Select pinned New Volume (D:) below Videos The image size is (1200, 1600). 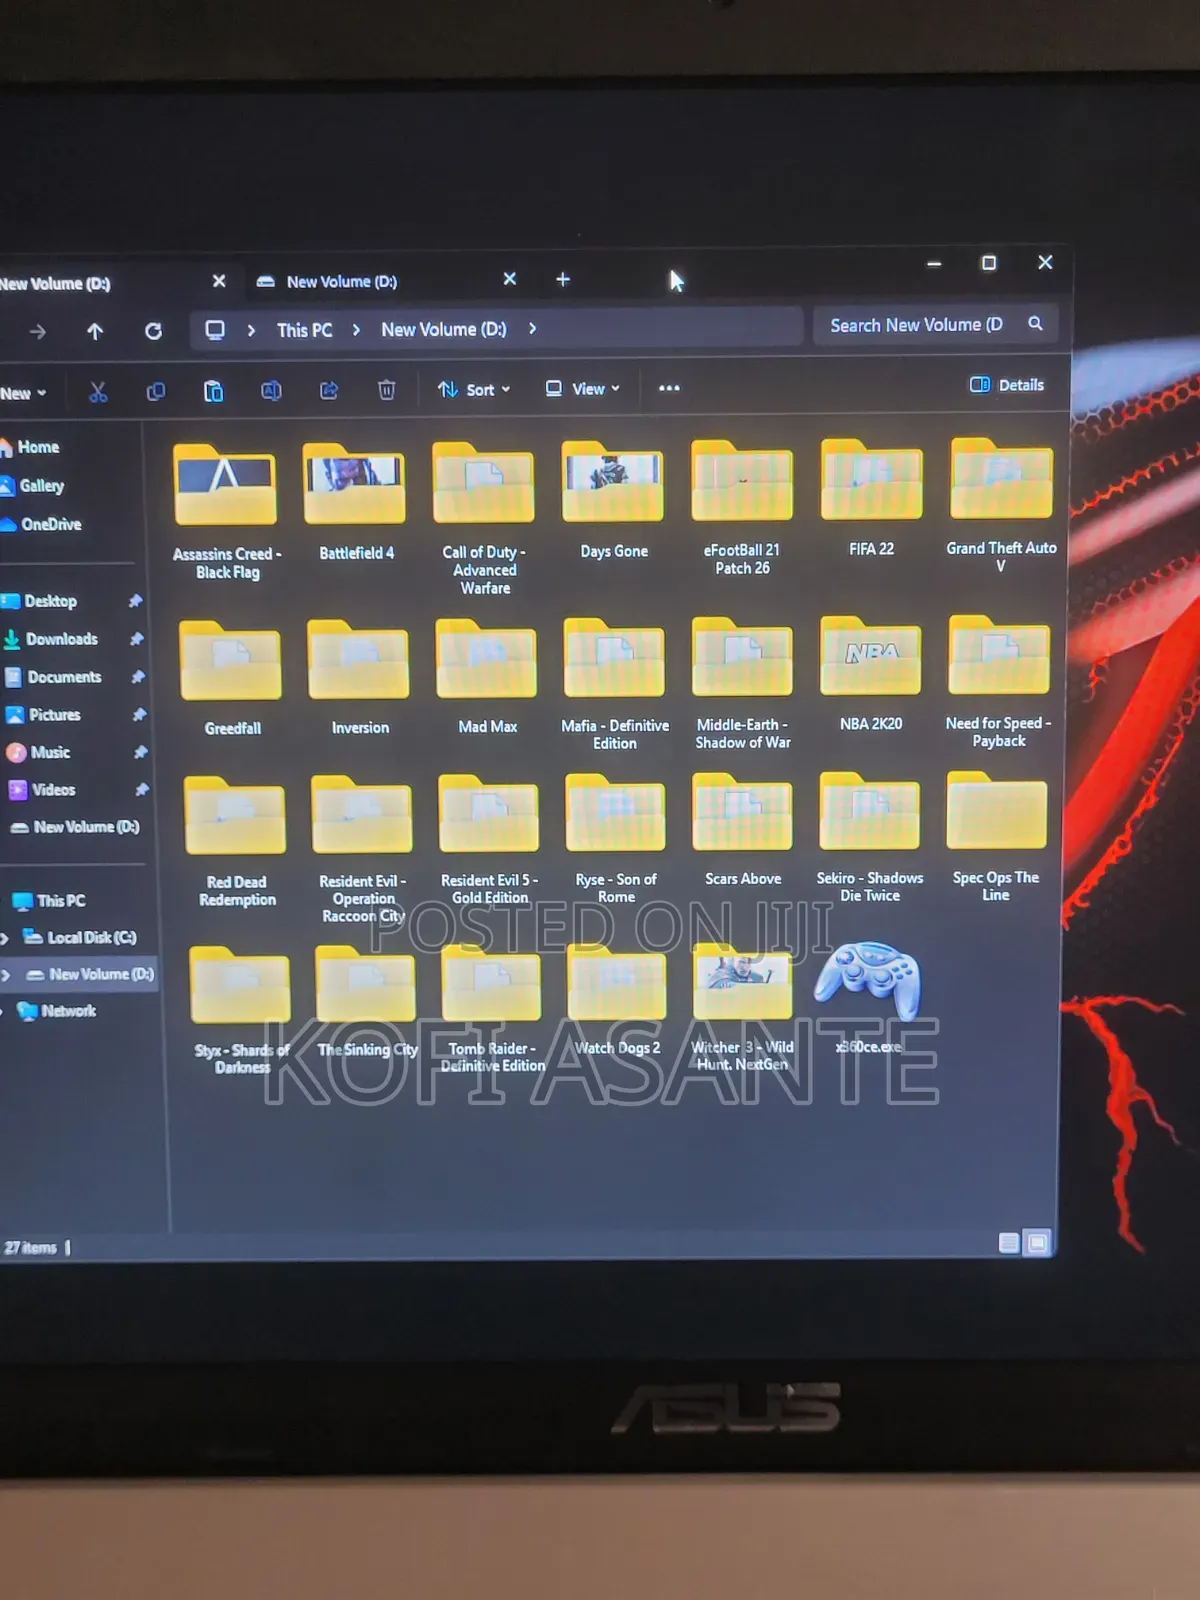point(74,827)
